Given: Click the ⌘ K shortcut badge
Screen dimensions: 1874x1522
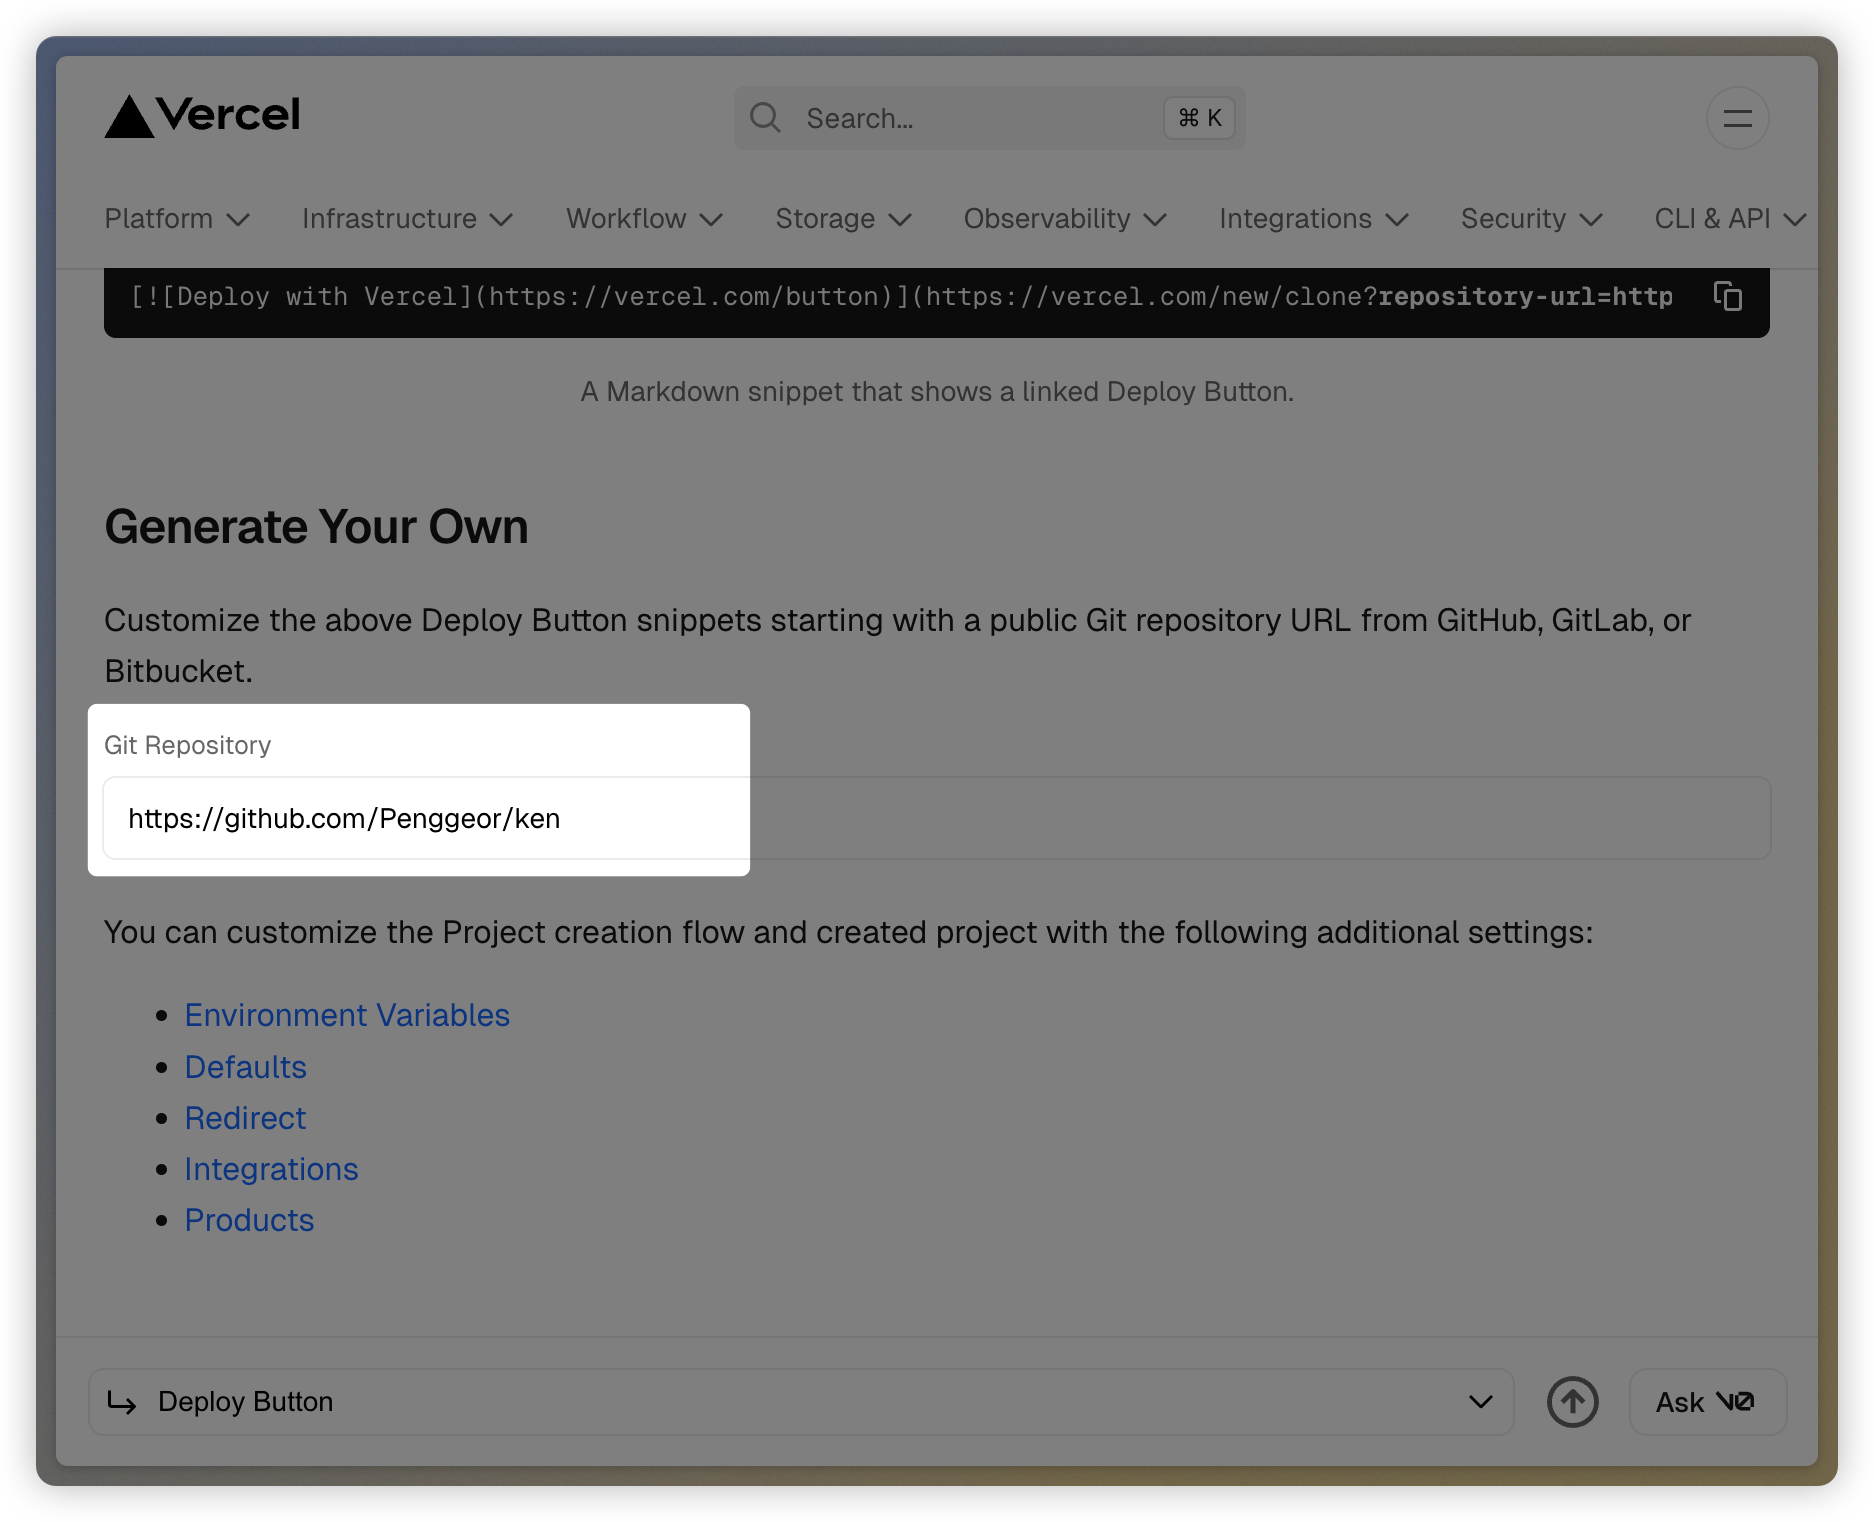Looking at the screenshot, I should pos(1199,118).
